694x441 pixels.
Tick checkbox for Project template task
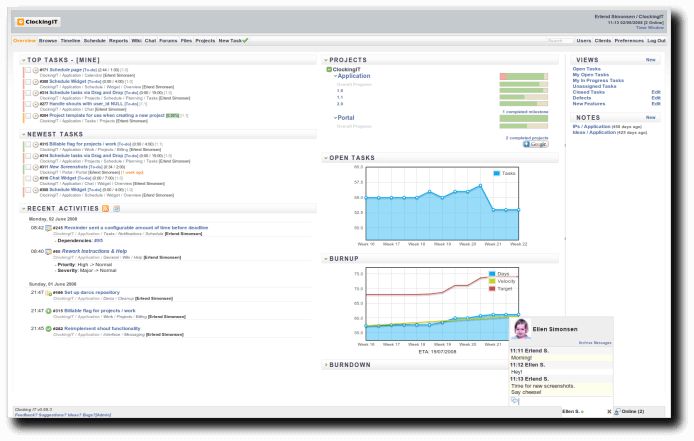pos(27,116)
